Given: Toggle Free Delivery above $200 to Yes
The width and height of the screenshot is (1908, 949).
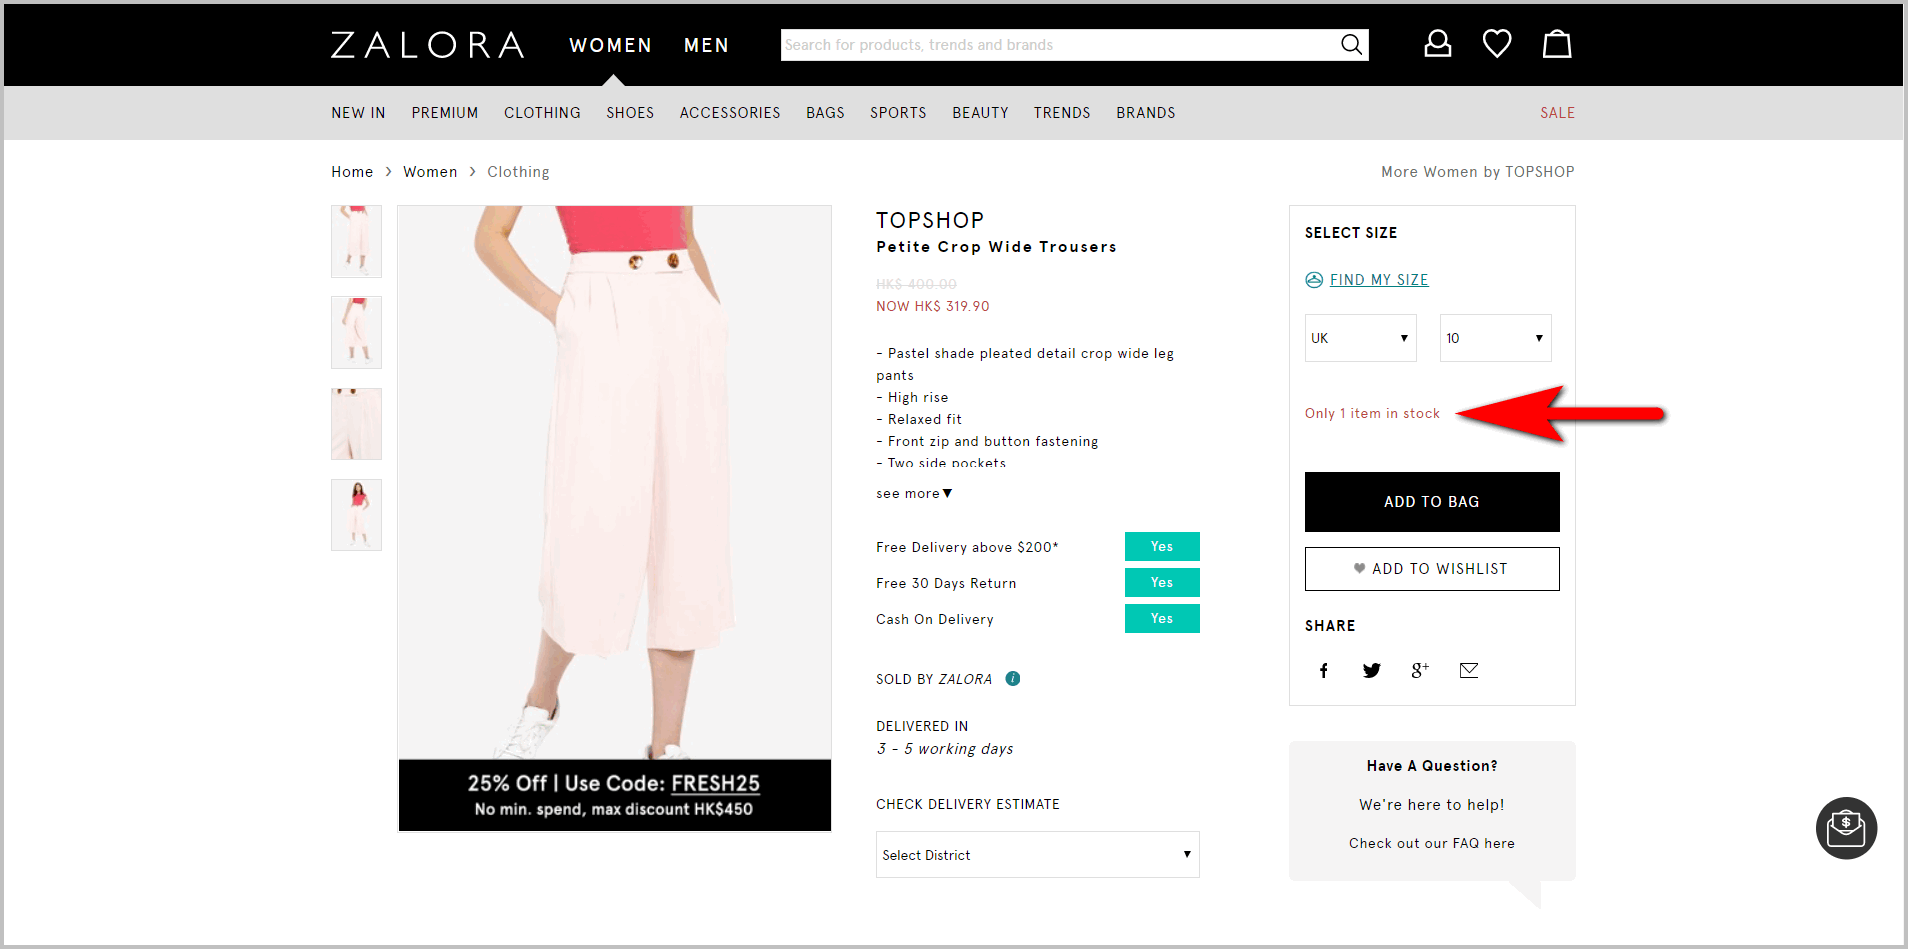Looking at the screenshot, I should 1161,546.
